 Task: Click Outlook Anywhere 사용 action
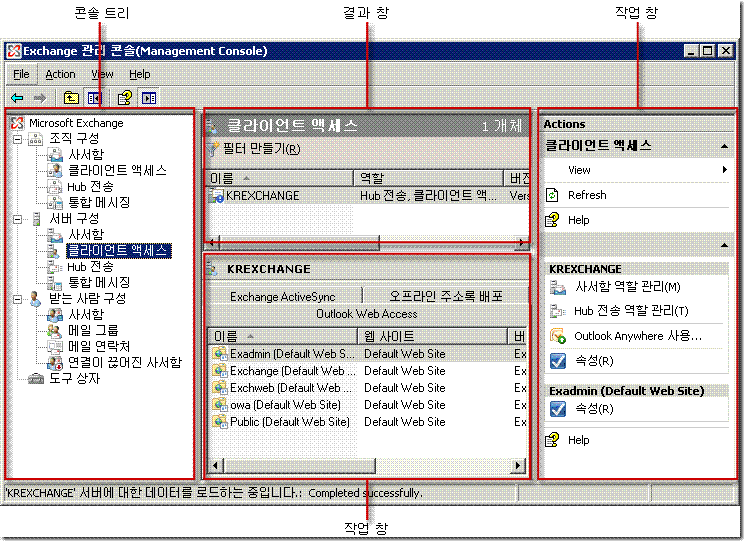638,336
